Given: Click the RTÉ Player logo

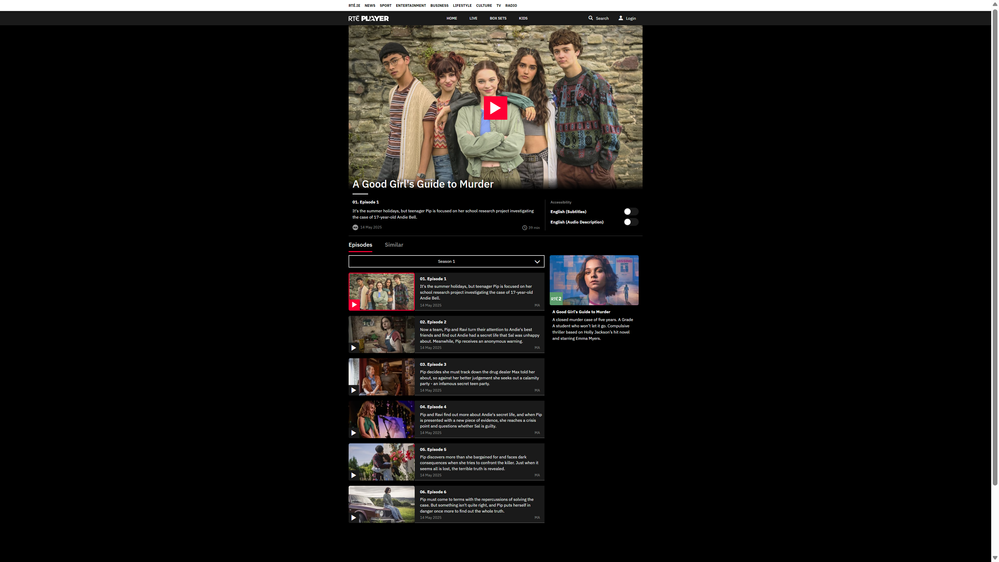Looking at the screenshot, I should coord(368,18).
